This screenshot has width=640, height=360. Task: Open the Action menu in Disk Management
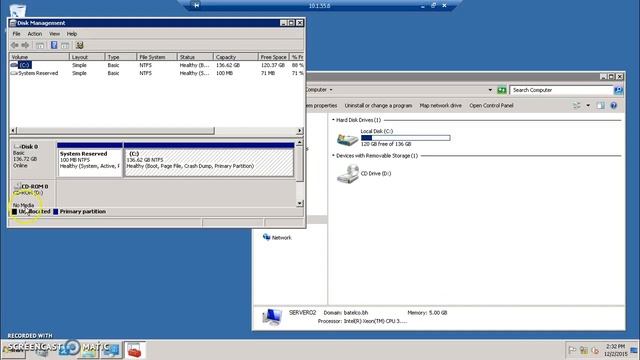tap(35, 34)
